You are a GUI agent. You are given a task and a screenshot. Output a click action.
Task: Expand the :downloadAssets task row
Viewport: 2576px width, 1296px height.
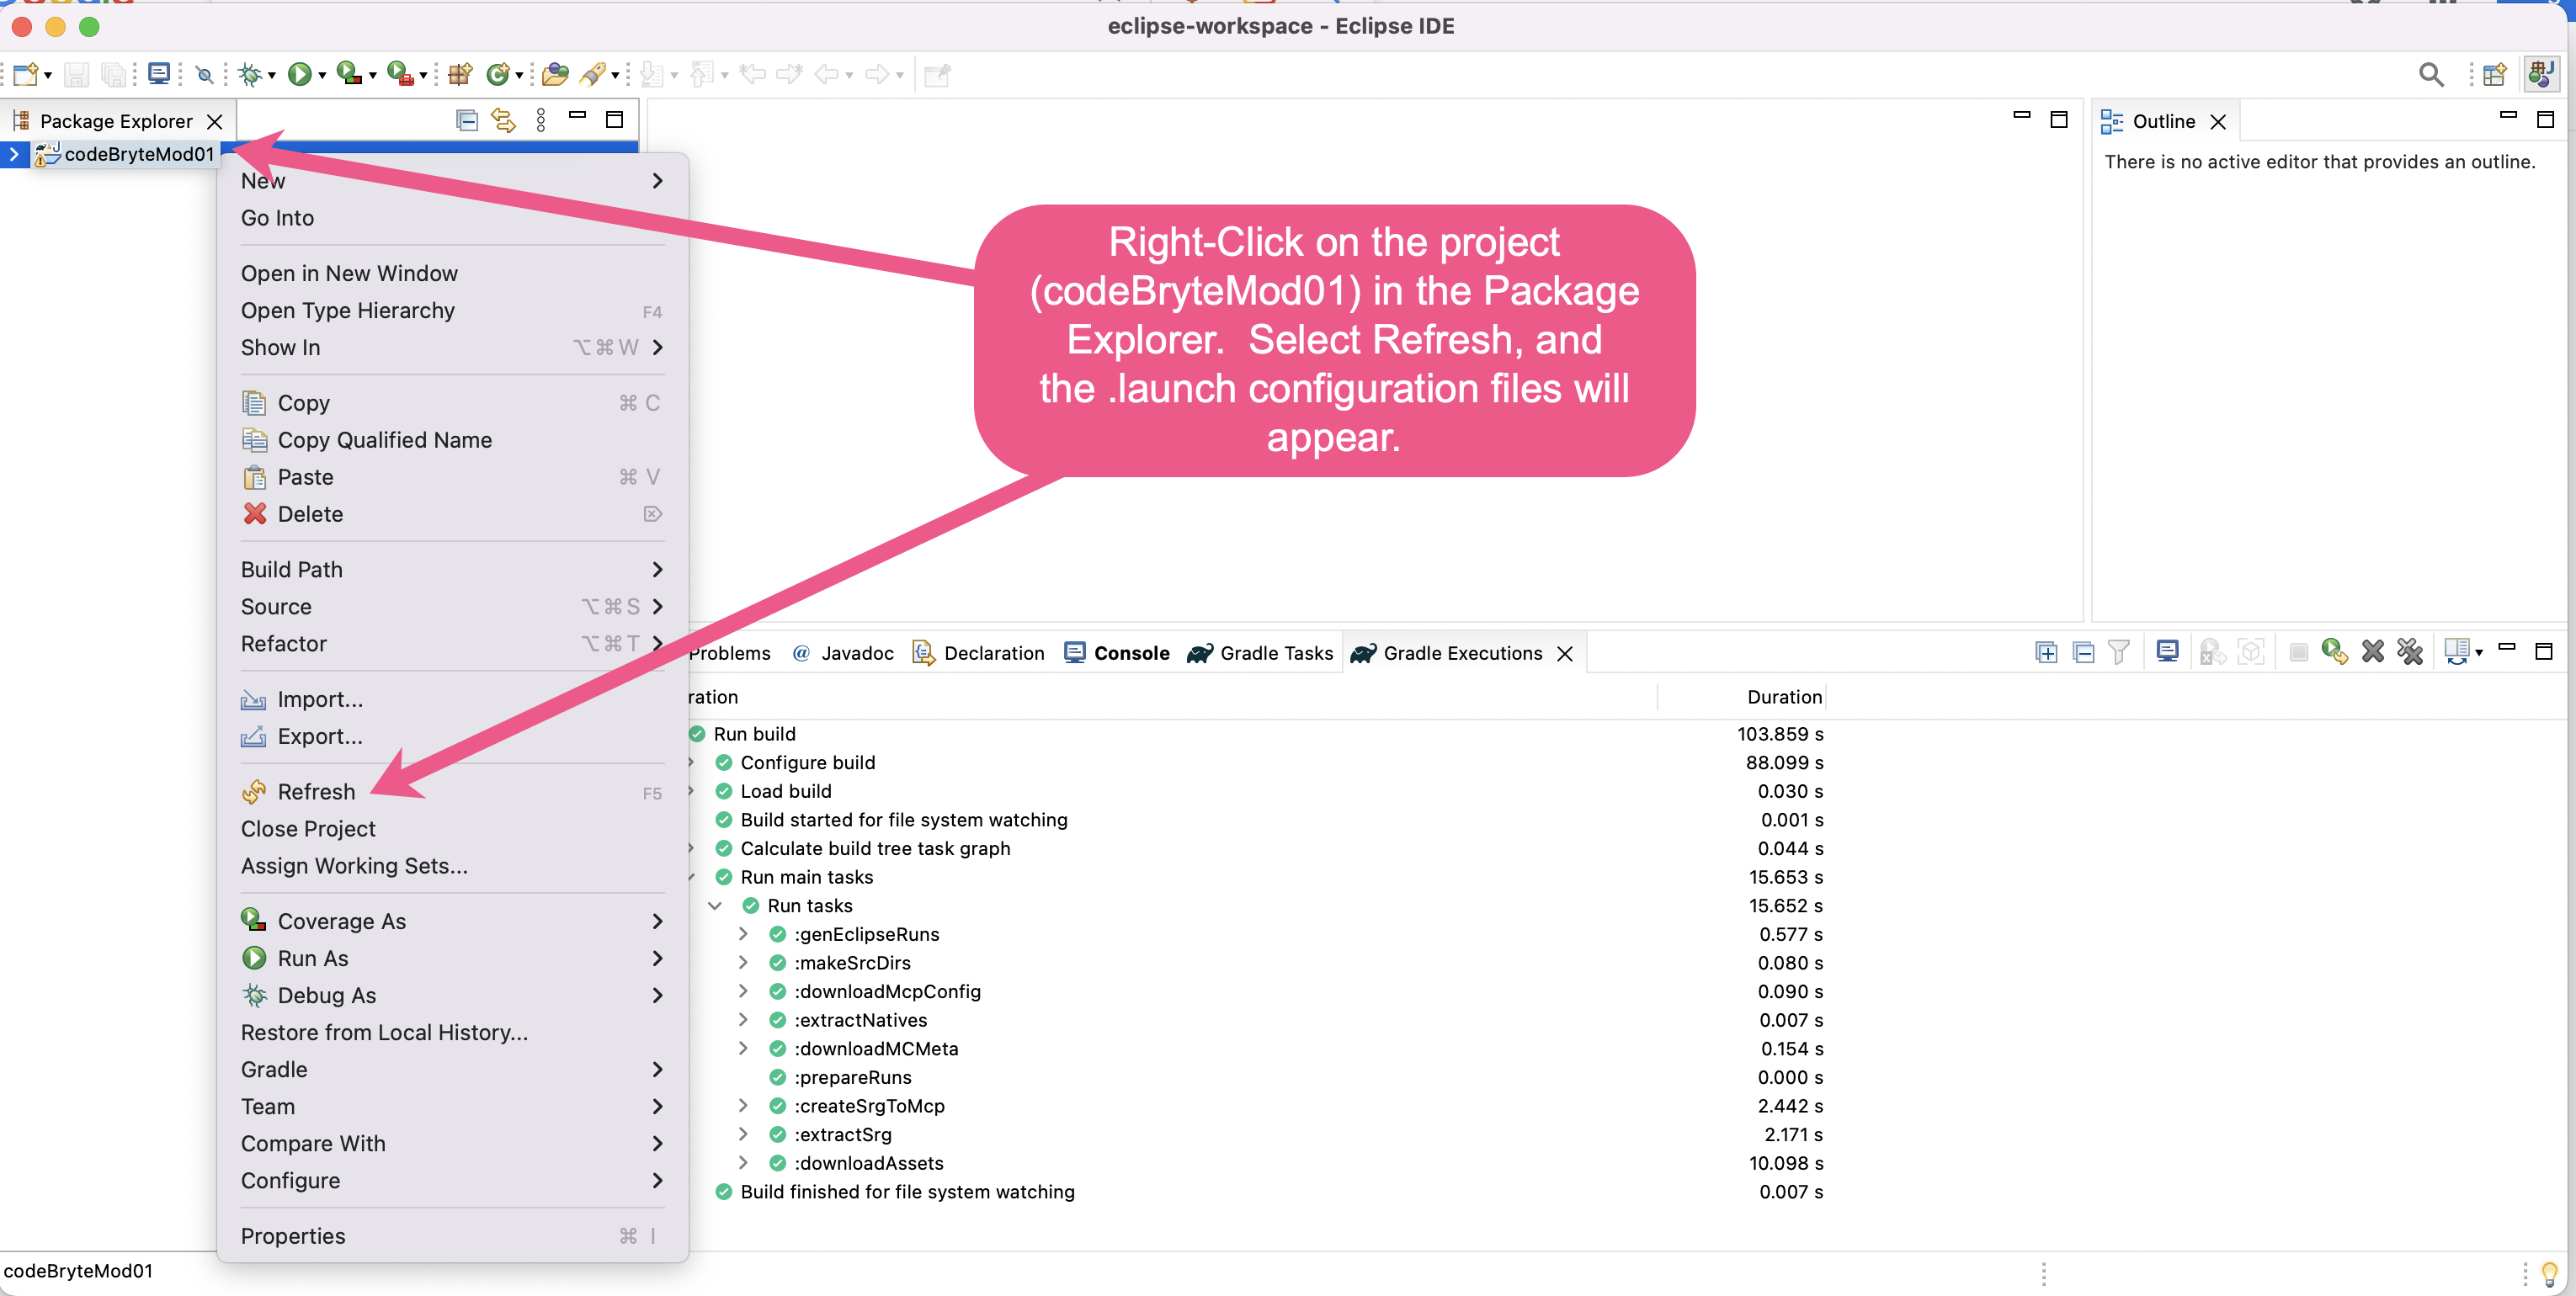[743, 1163]
